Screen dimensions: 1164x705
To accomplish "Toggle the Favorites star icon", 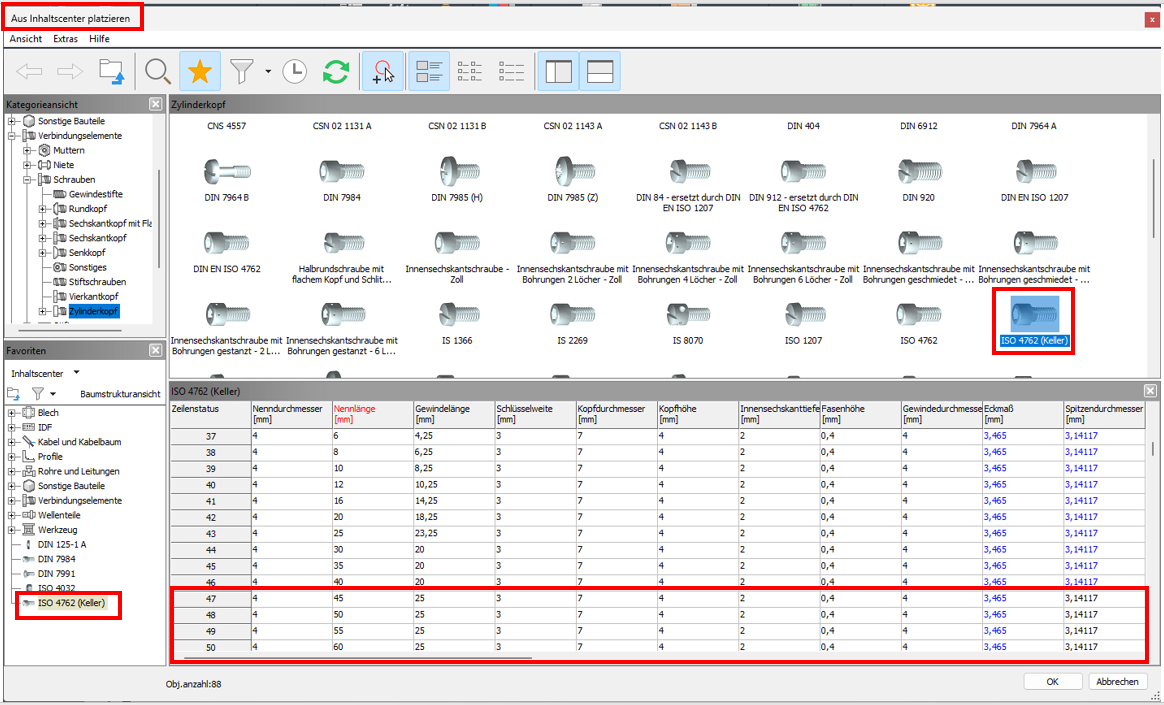I will click(x=200, y=71).
